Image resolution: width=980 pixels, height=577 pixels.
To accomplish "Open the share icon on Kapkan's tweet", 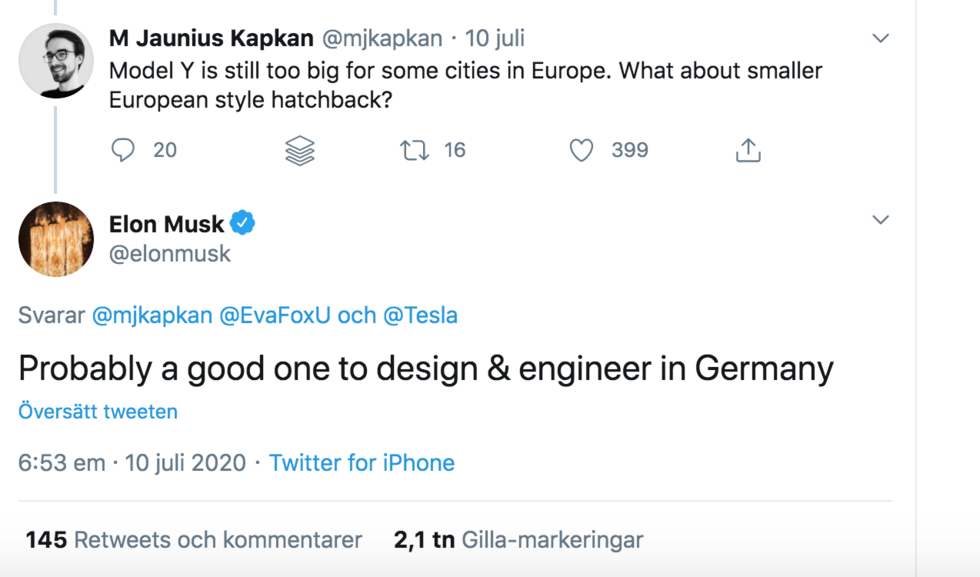I will 748,149.
